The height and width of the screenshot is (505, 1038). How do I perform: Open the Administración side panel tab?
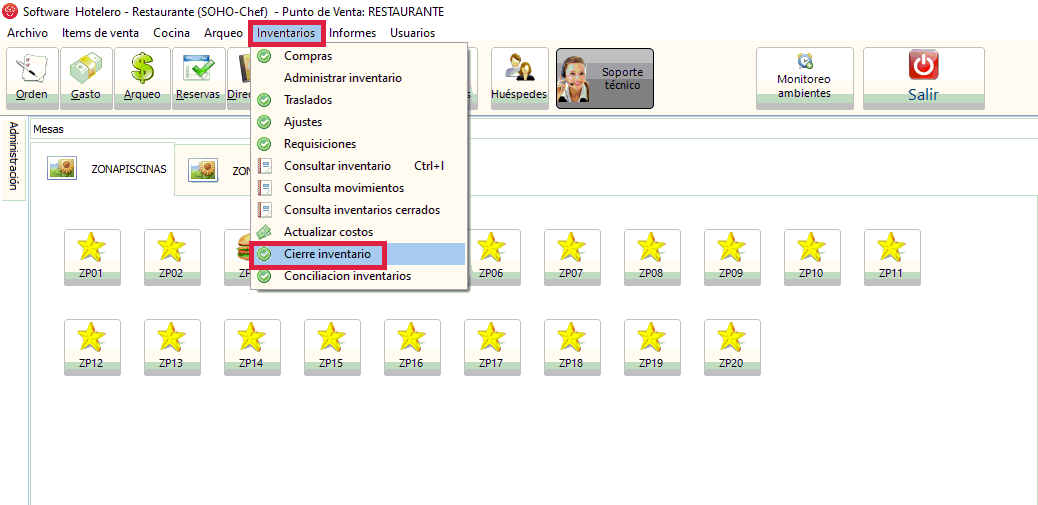(13, 155)
